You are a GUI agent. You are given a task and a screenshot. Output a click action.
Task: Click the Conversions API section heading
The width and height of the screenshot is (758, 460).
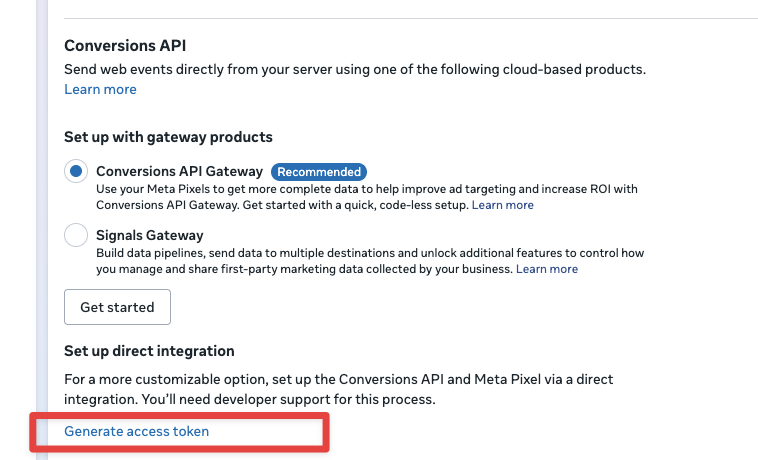click(125, 46)
